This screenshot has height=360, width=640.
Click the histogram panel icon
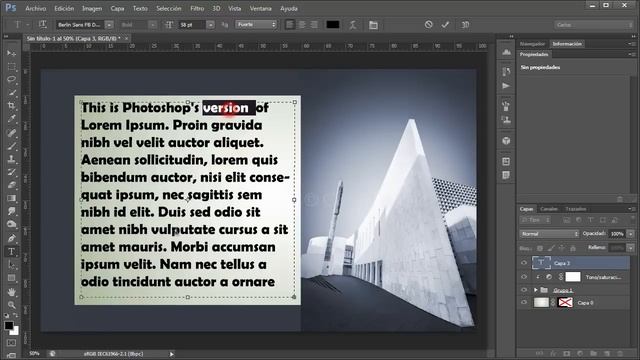coord(506,52)
